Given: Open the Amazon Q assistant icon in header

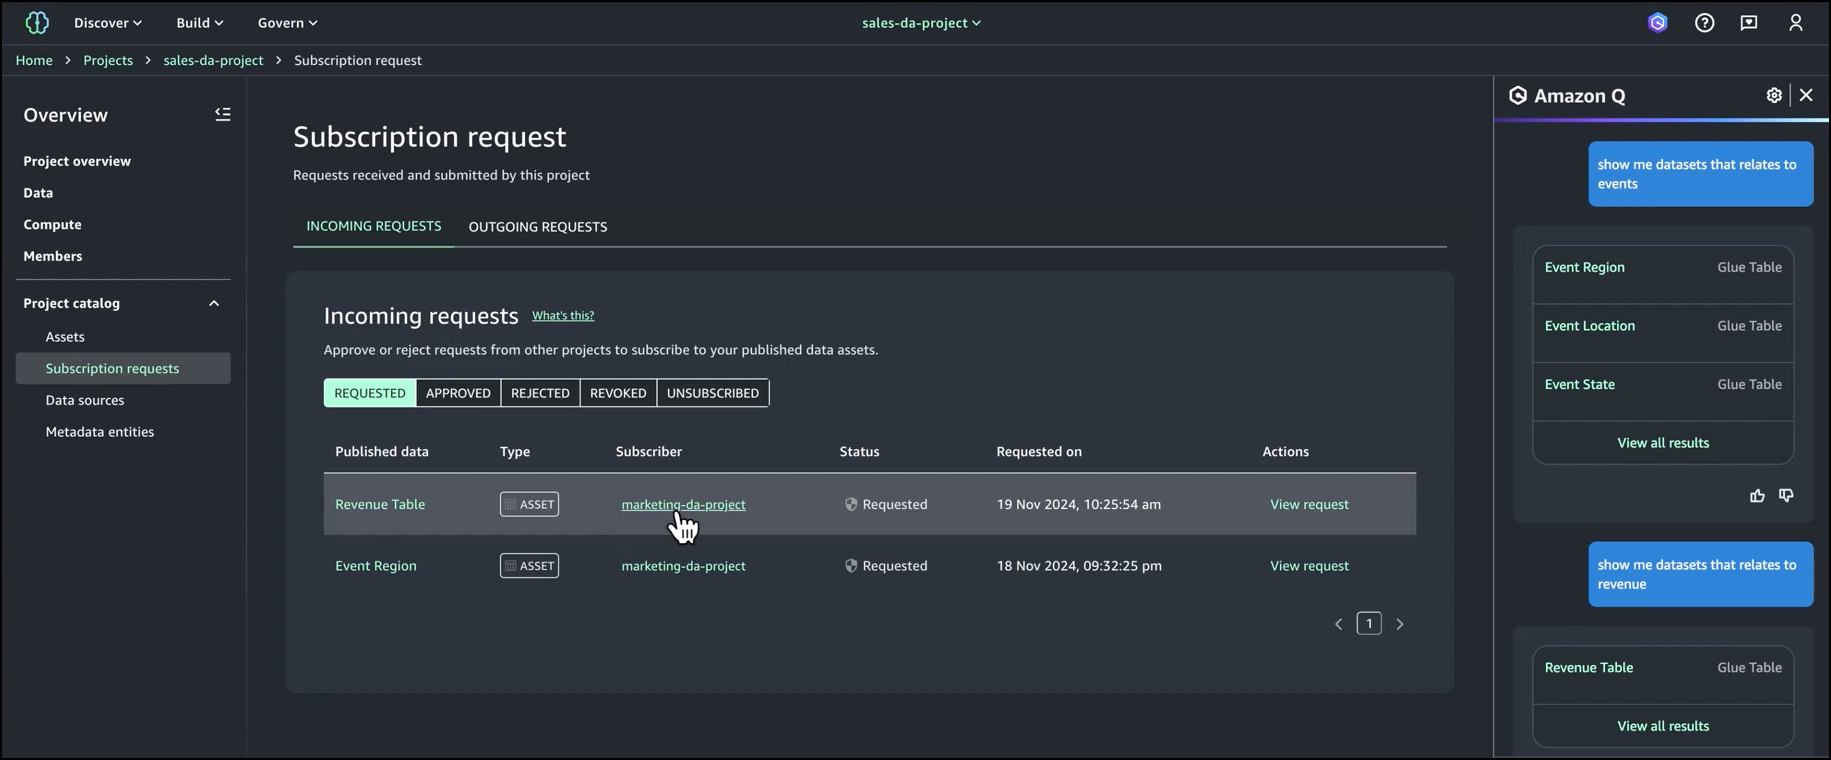Looking at the screenshot, I should click(1658, 22).
